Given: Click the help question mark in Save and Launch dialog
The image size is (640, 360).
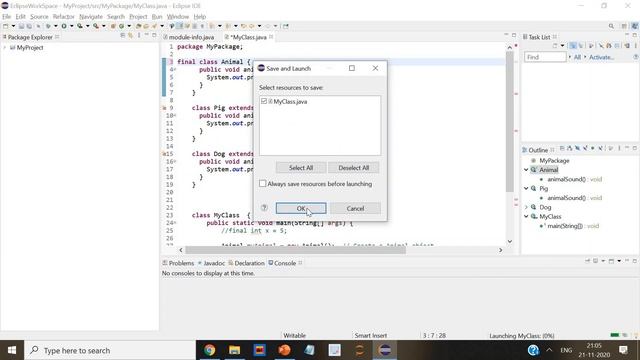Looking at the screenshot, I should tap(264, 208).
